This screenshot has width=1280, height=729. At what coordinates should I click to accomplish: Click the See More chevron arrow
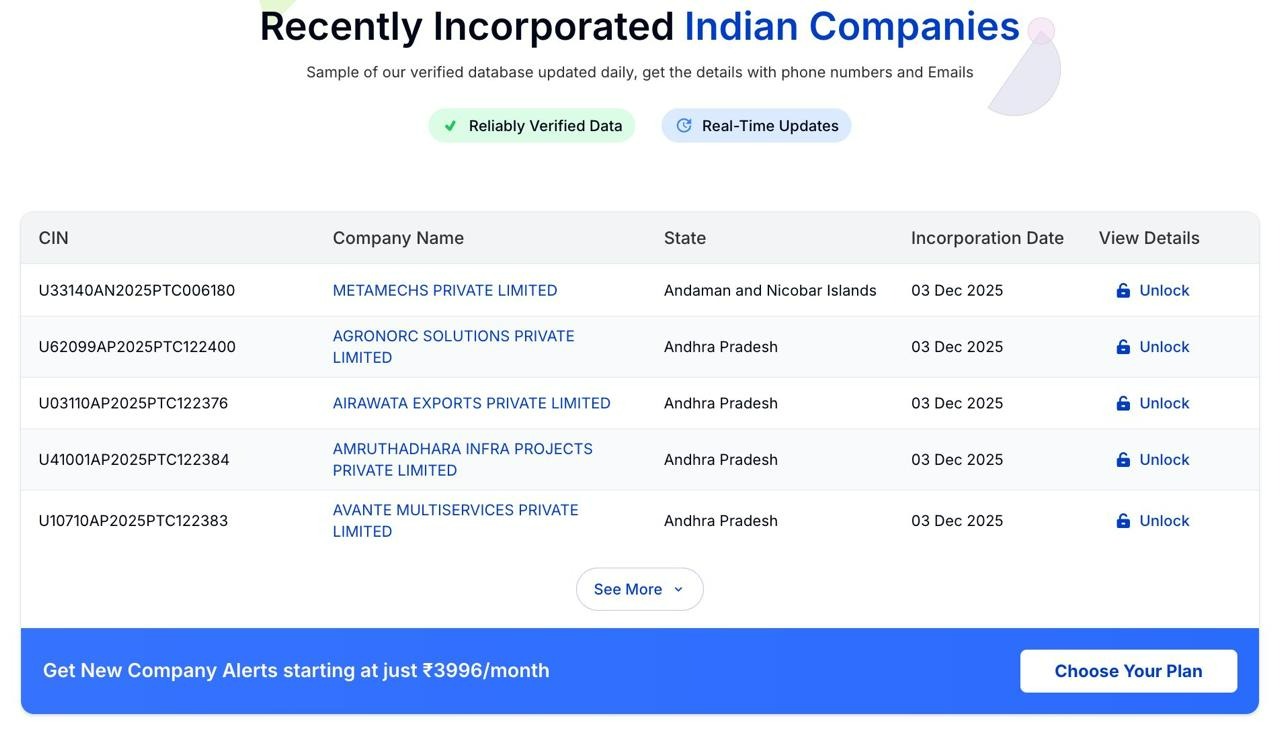pyautogui.click(x=679, y=590)
